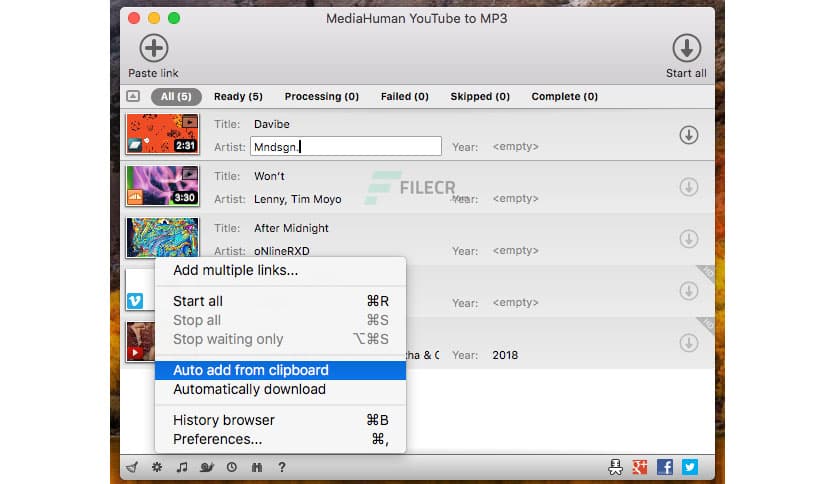Download the After Midnight track
The height and width of the screenshot is (484, 836).
point(688,239)
